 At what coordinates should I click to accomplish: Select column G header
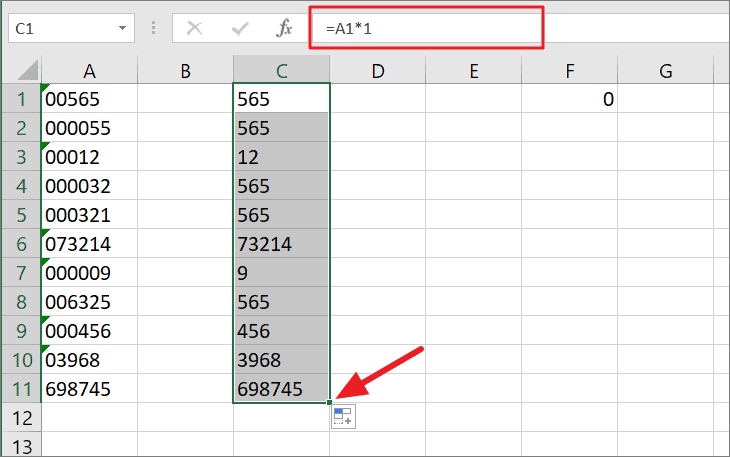click(666, 71)
